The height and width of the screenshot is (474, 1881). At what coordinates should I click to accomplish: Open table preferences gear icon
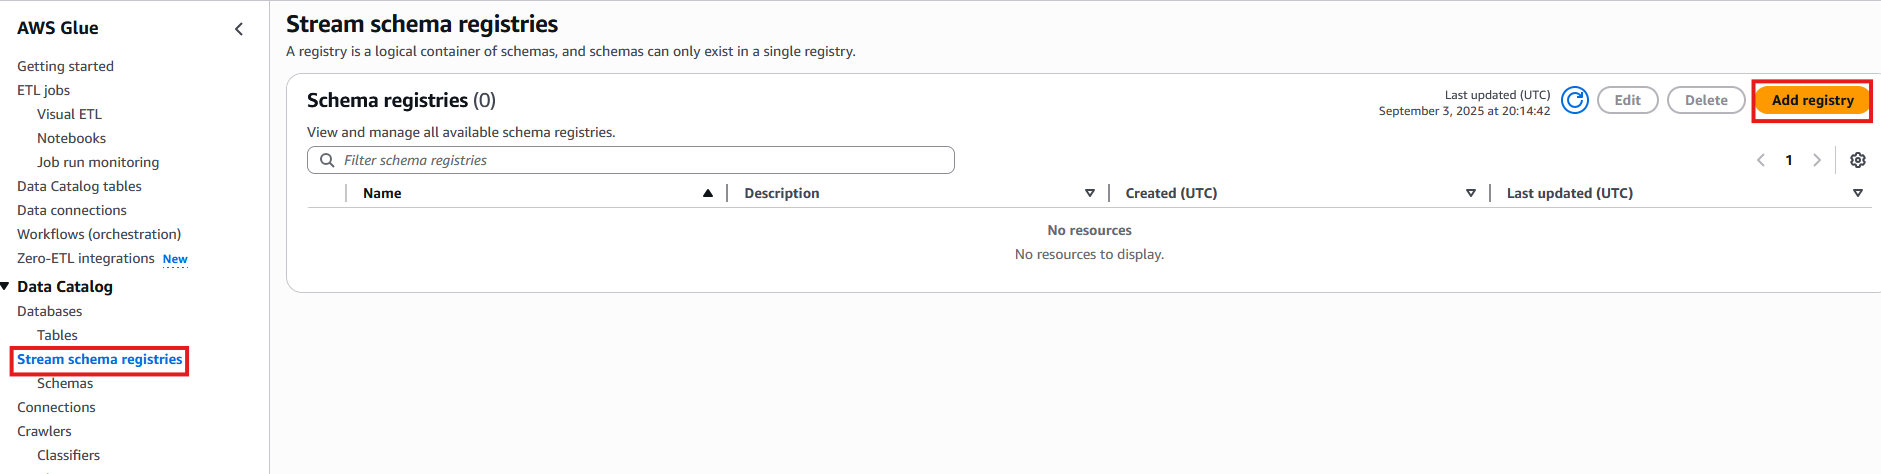pyautogui.click(x=1858, y=160)
